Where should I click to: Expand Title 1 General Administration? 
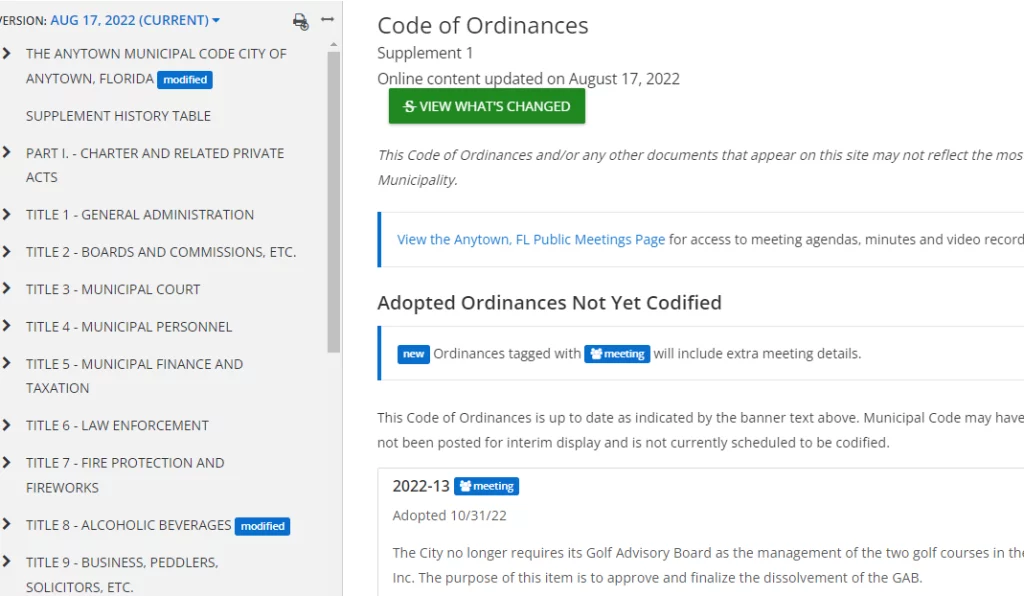(9, 214)
